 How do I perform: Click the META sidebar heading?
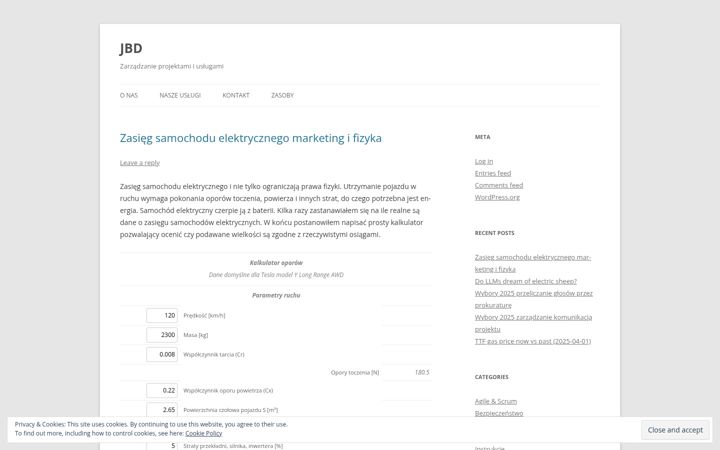[x=482, y=137]
